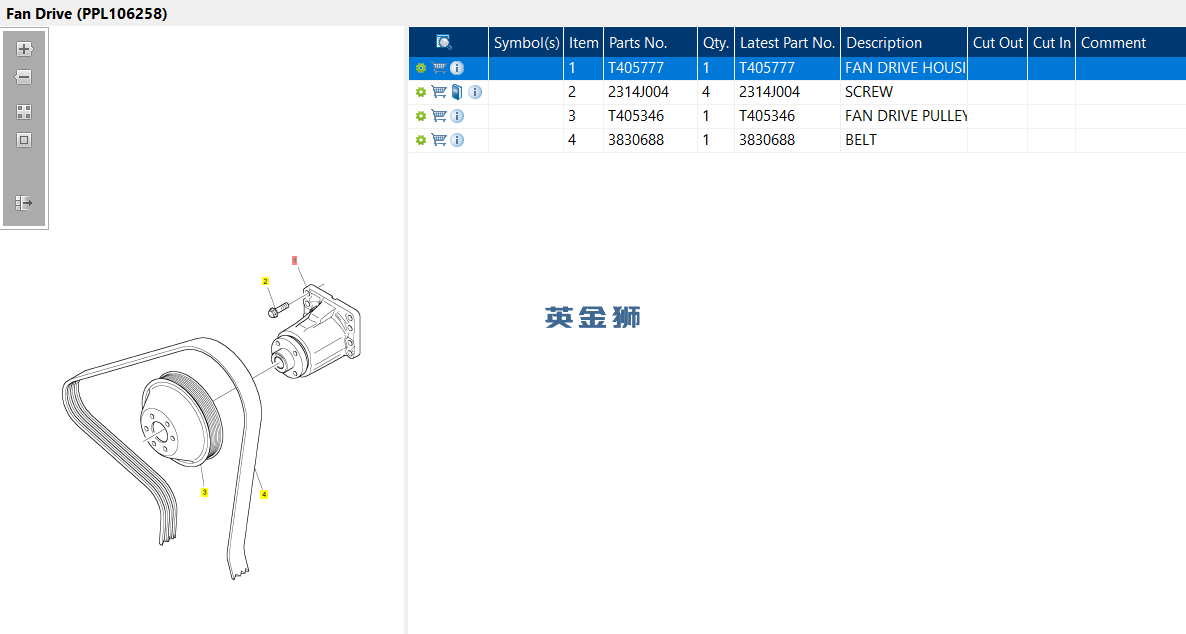The image size is (1186, 634).
Task: Select callout 4 on the belt
Action: 264,495
